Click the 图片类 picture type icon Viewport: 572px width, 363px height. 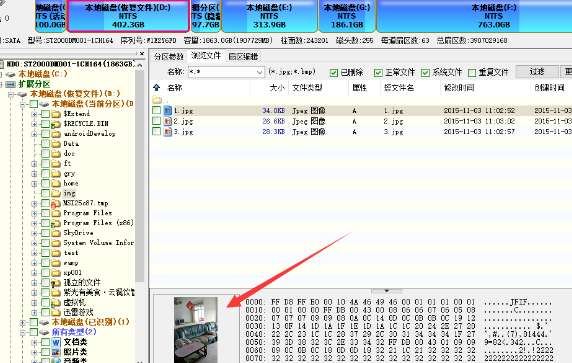click(56, 352)
